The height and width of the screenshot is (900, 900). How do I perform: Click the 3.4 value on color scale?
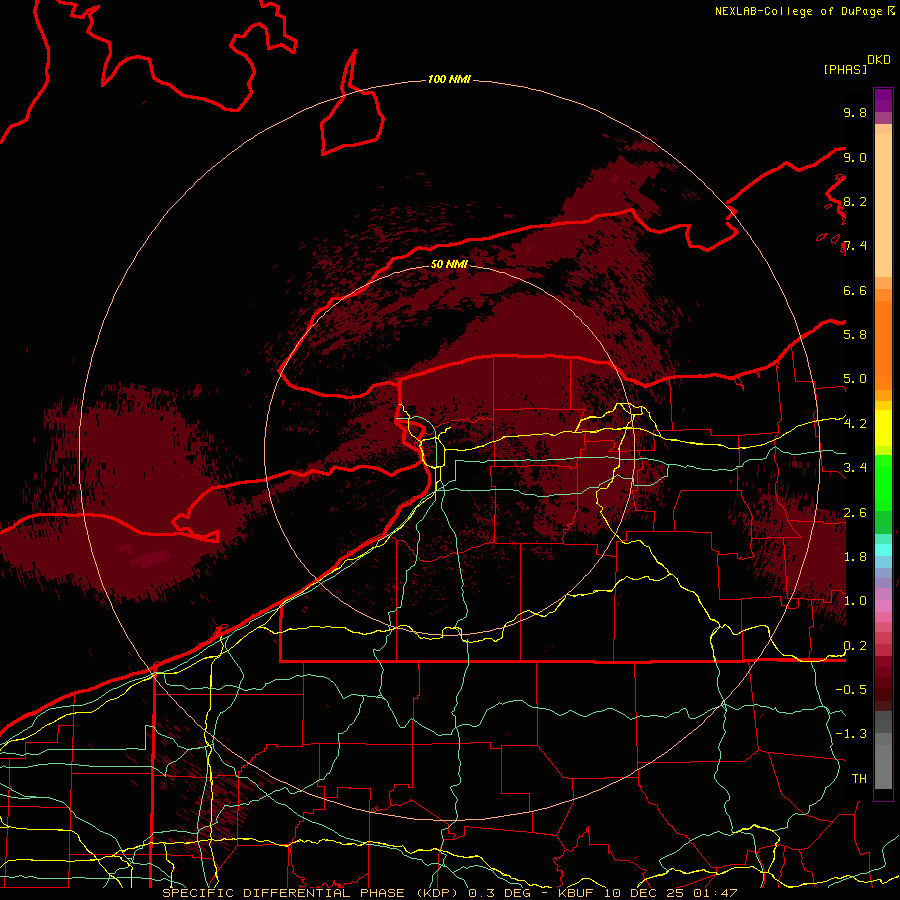[855, 468]
